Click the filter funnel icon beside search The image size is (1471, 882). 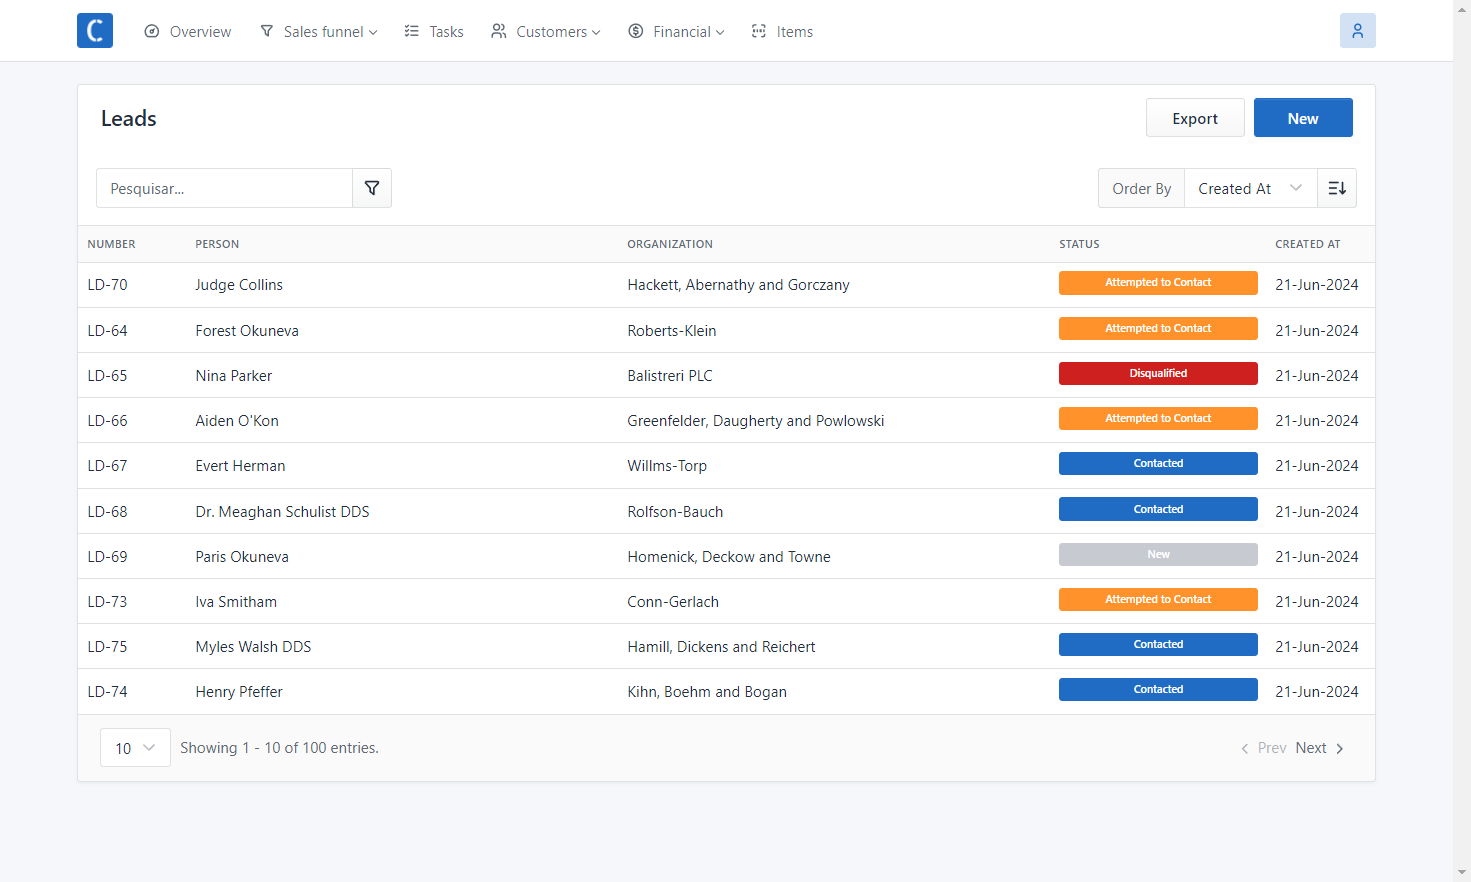(372, 188)
